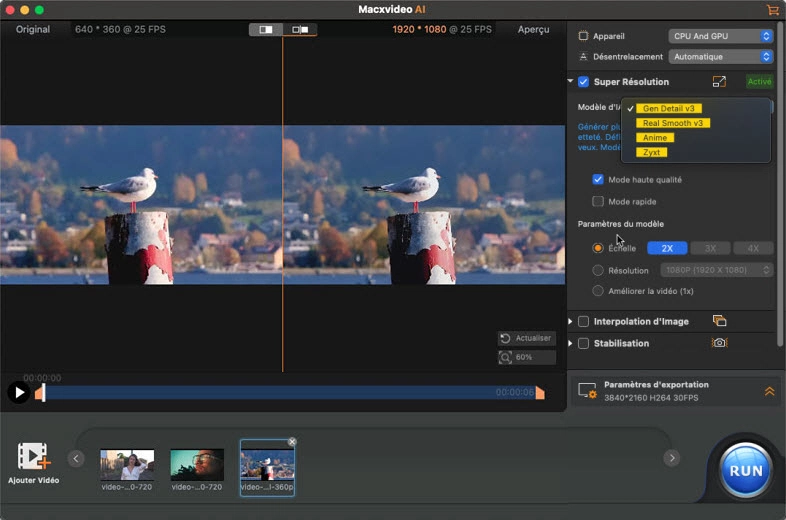Click the Super Résolution compare icon
Screen dimensions: 786x520
click(x=719, y=82)
